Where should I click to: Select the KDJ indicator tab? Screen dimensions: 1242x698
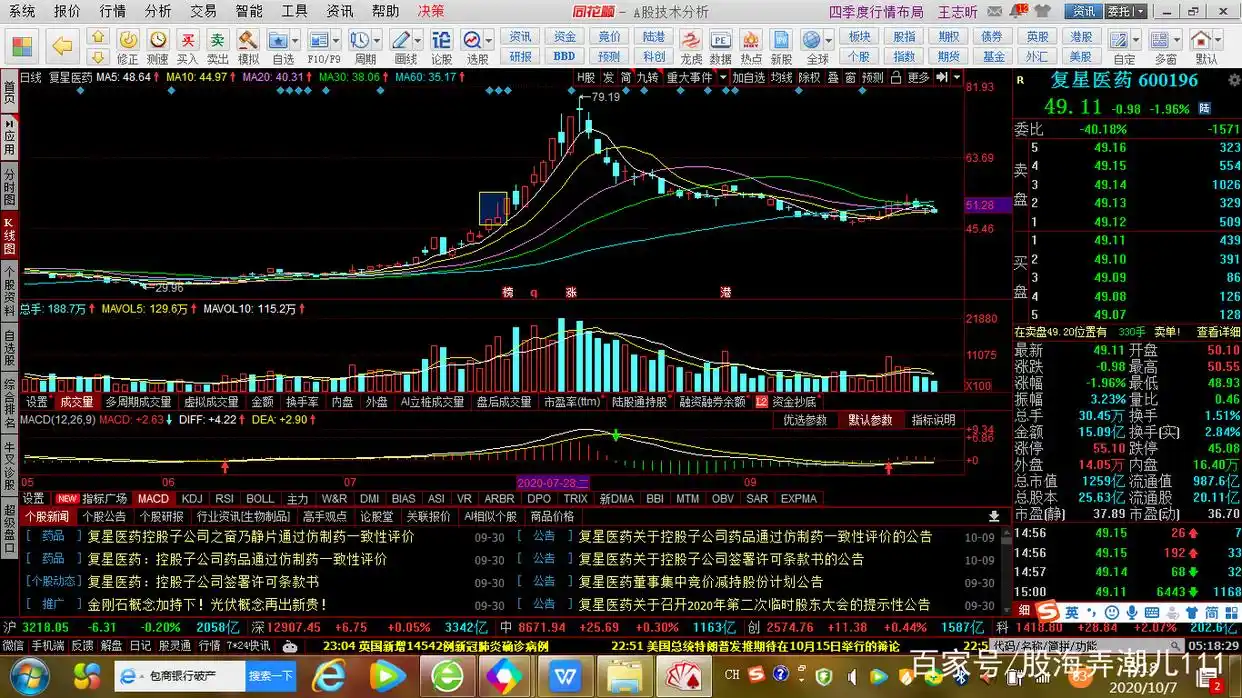[192, 498]
